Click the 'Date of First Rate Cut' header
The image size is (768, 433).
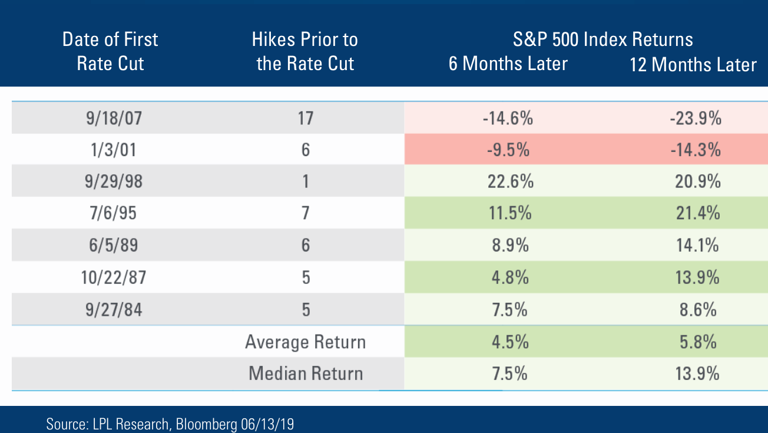click(110, 51)
